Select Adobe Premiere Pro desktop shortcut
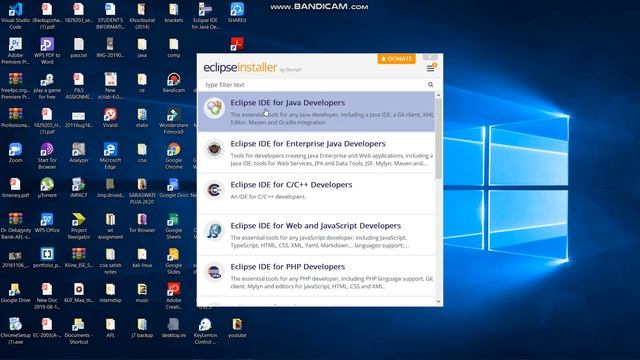Screen dimensions: 640x360 16,51
